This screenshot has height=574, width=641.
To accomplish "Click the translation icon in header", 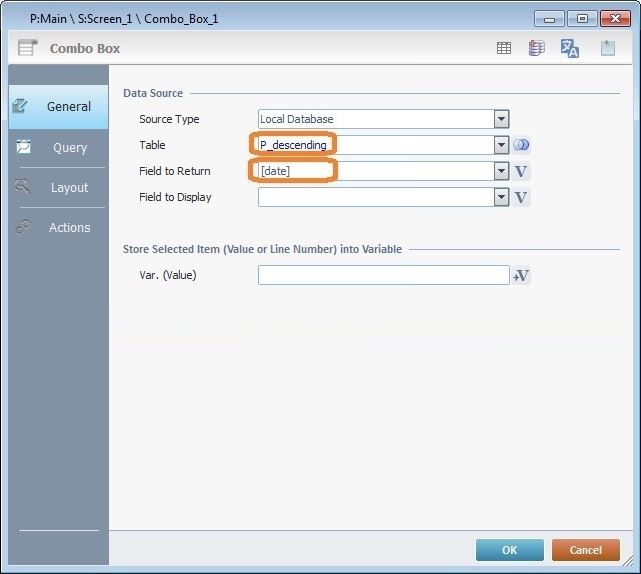I will pos(570,48).
